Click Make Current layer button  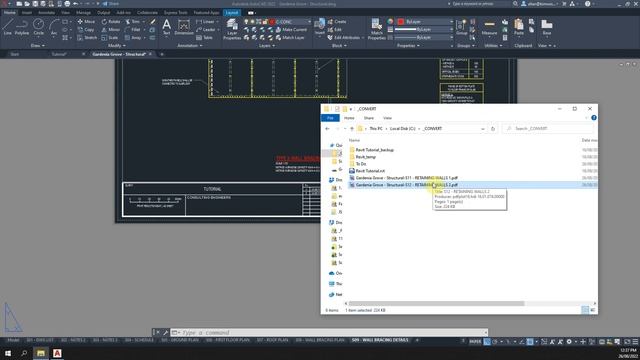[291, 30]
